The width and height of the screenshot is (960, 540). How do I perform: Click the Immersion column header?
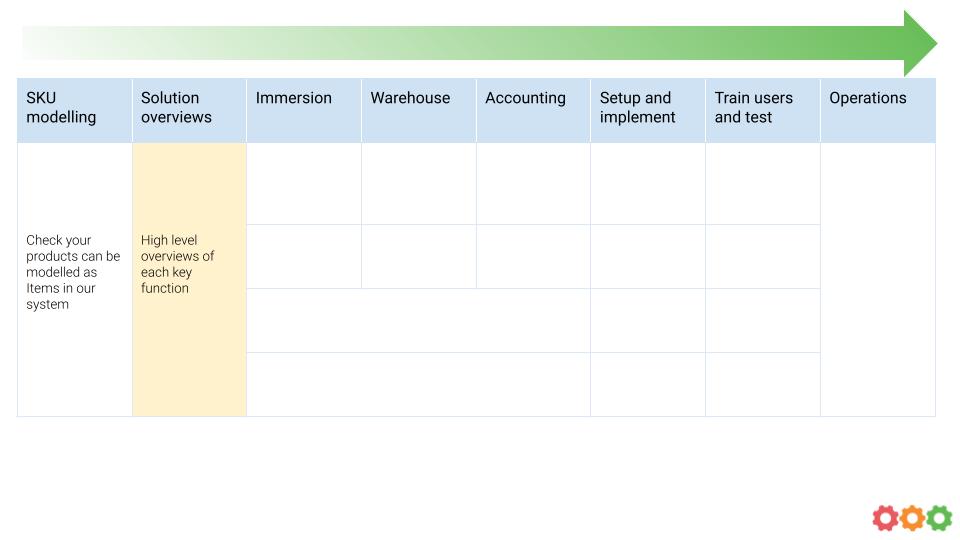click(x=304, y=111)
